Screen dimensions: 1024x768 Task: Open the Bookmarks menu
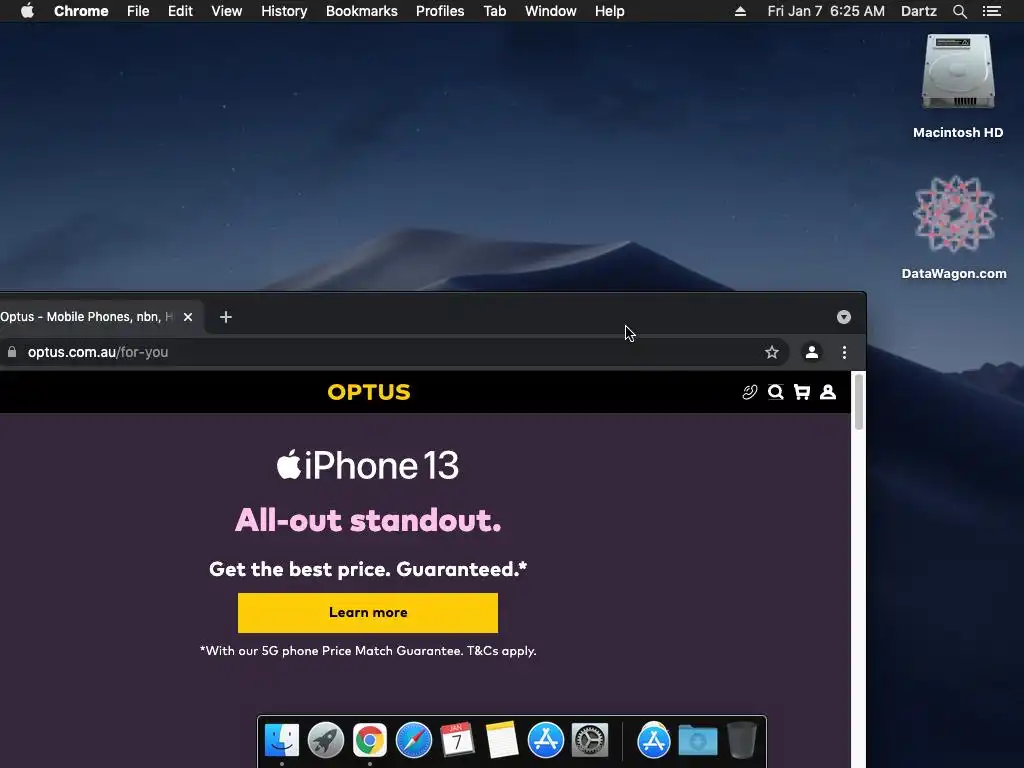coord(362,11)
